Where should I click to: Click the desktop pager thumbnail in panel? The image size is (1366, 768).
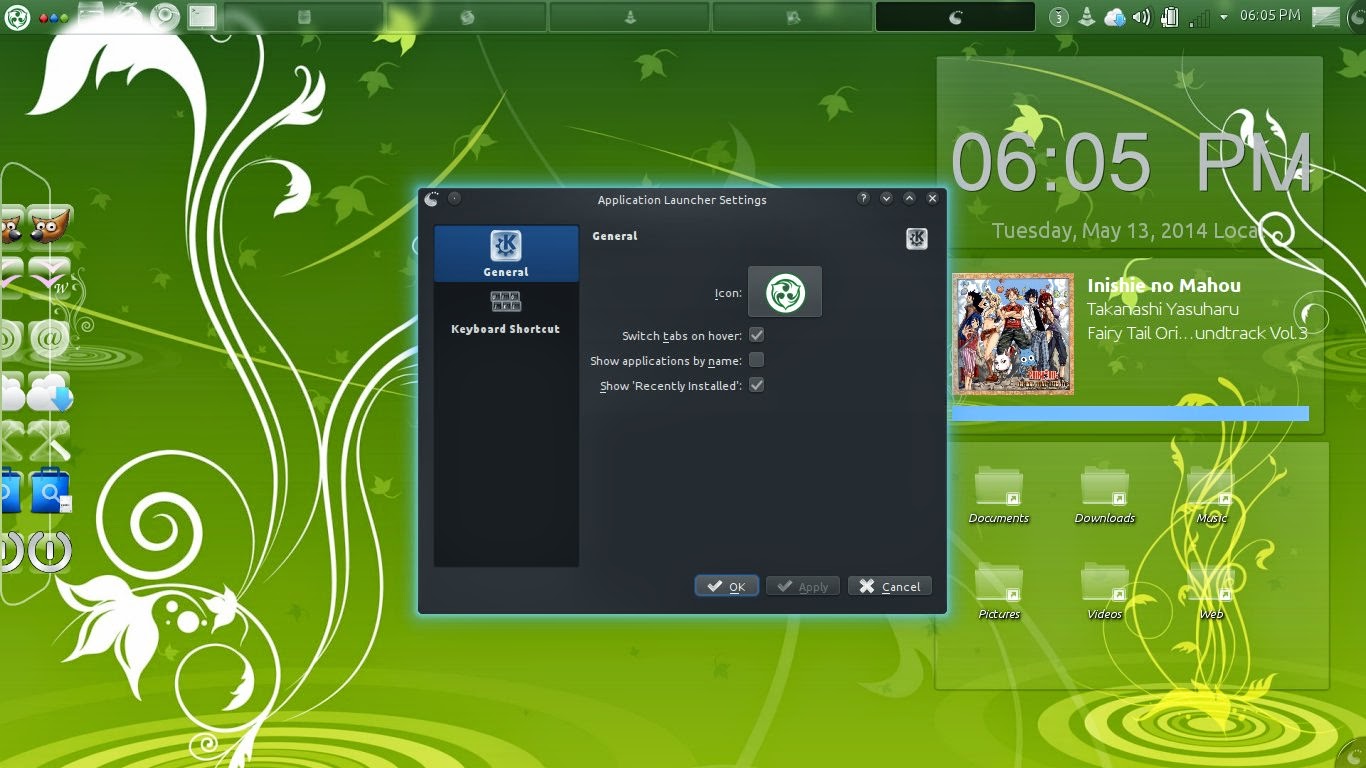(1326, 16)
